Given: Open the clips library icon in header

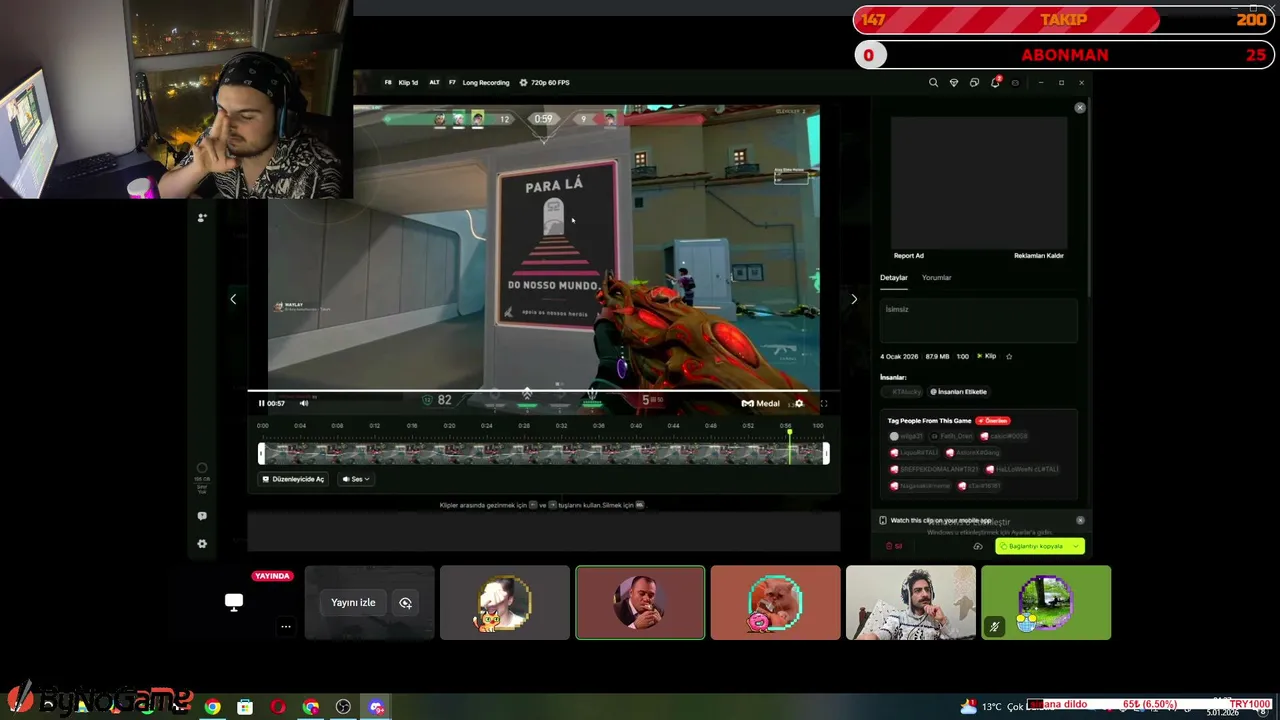Looking at the screenshot, I should pyautogui.click(x=974, y=83).
